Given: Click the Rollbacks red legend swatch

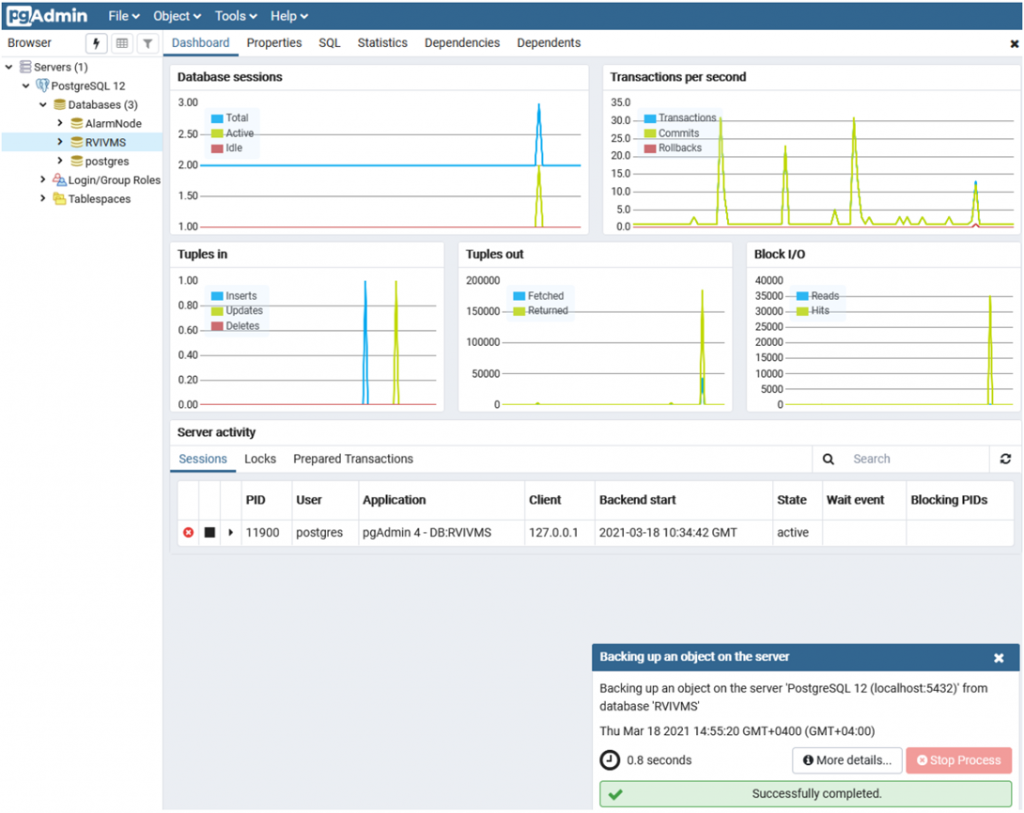Looking at the screenshot, I should pos(650,148).
